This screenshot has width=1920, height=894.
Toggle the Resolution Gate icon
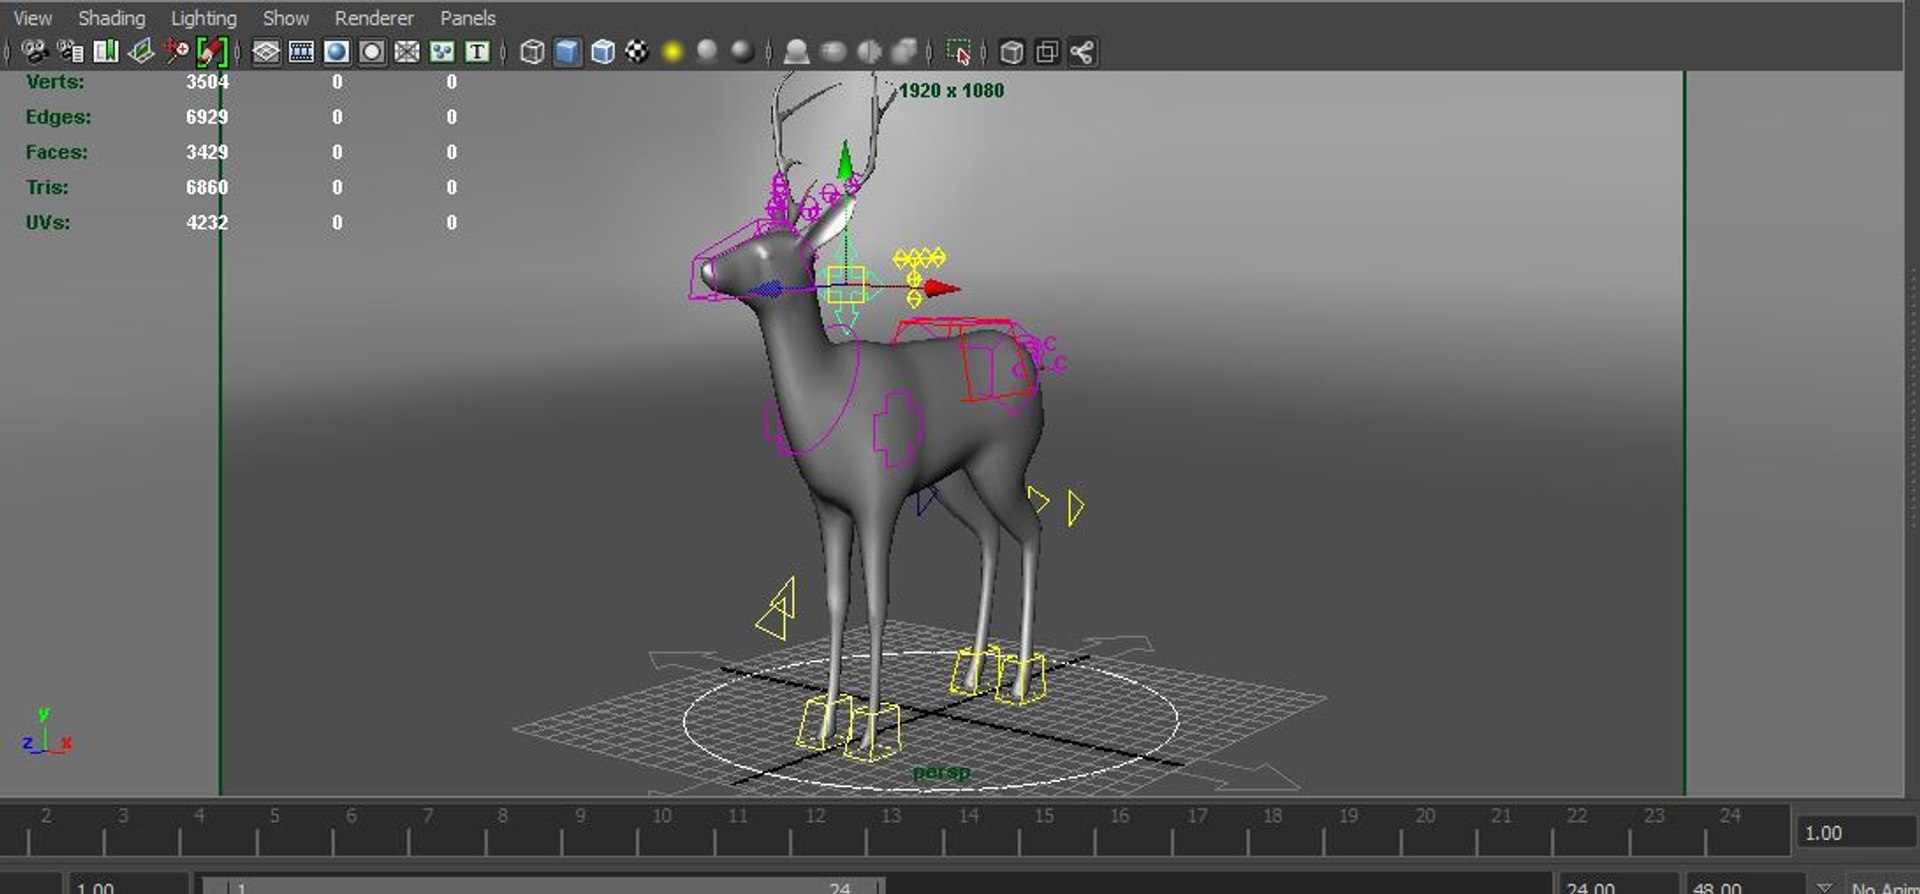tap(337, 52)
